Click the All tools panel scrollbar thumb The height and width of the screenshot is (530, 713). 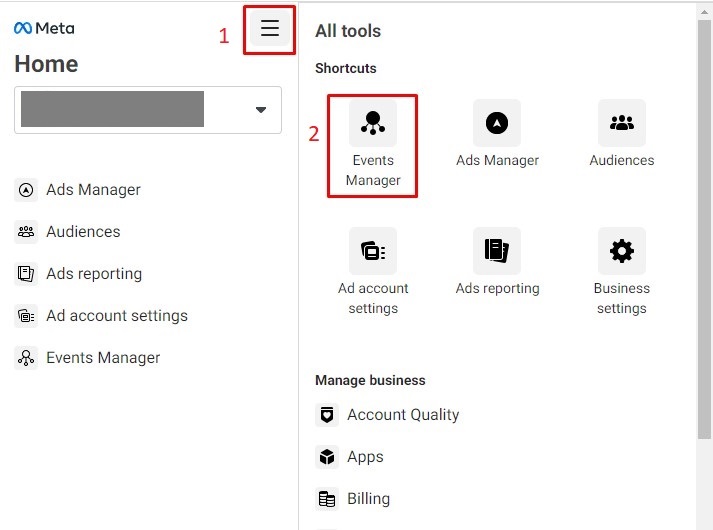coord(704,230)
